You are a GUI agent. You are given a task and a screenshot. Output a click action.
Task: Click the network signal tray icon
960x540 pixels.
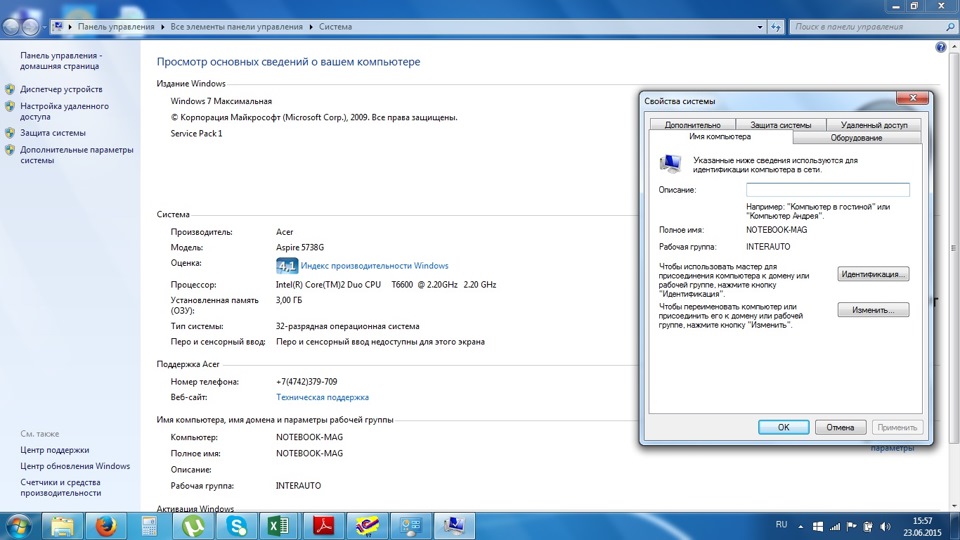(834, 527)
